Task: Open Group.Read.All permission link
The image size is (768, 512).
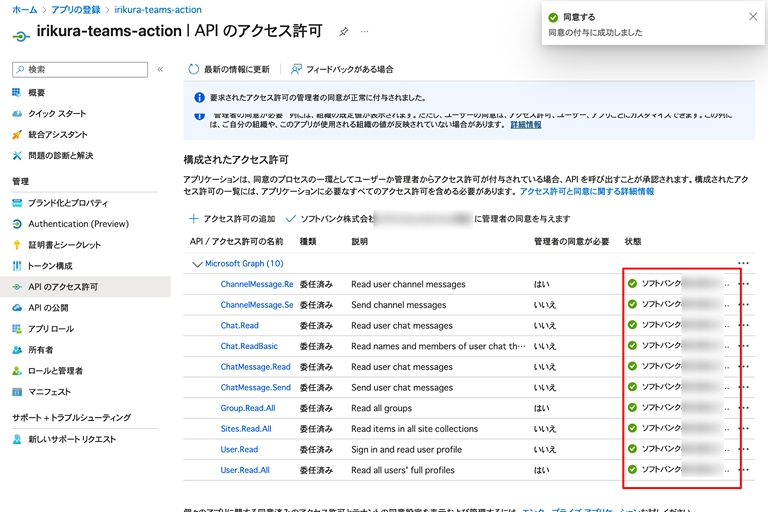Action: point(248,408)
